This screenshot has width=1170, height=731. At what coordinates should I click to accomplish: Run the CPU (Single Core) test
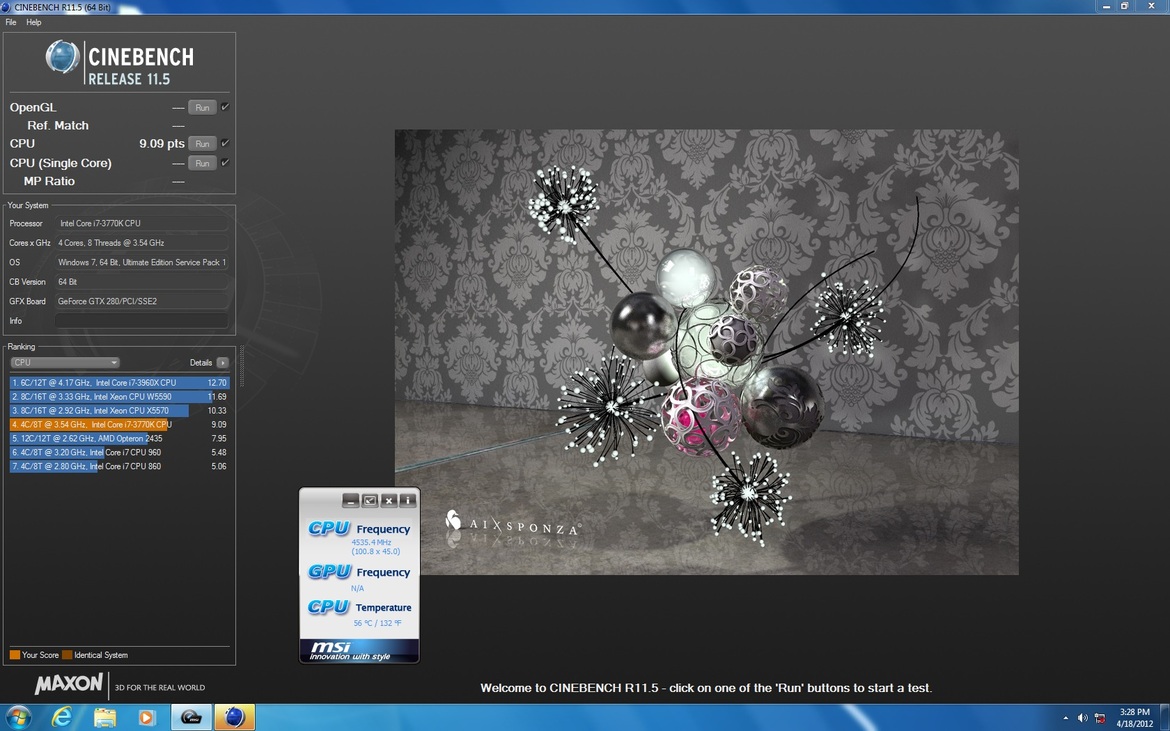tap(202, 163)
